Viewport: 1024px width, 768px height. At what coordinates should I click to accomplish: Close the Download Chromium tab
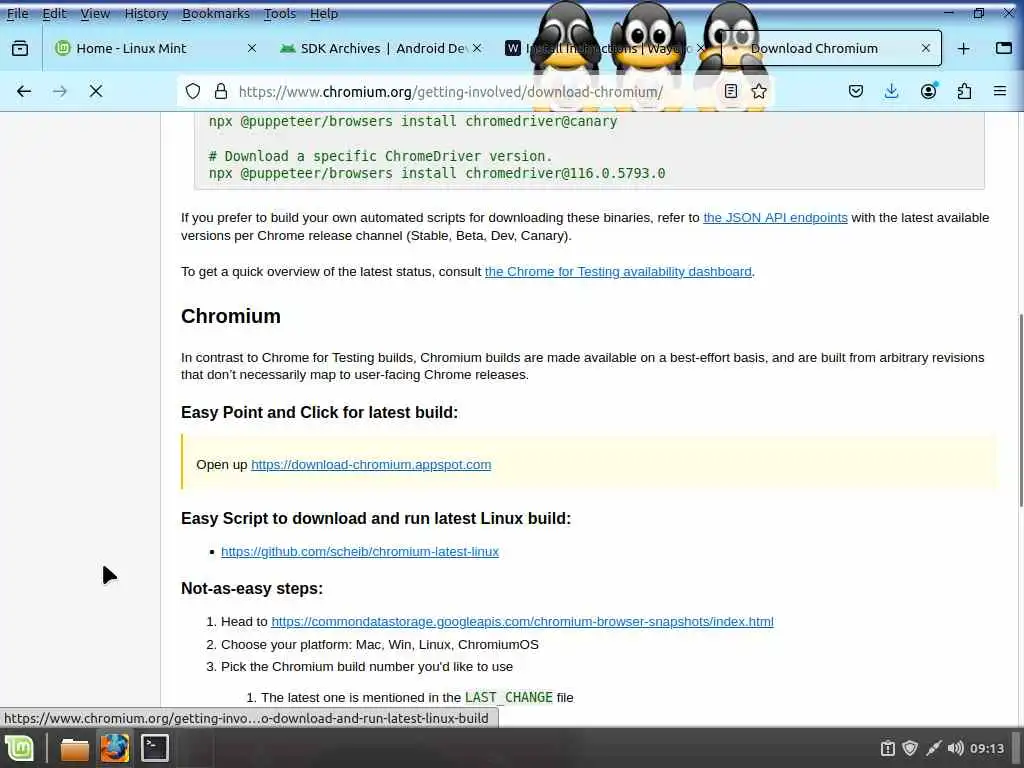click(925, 48)
